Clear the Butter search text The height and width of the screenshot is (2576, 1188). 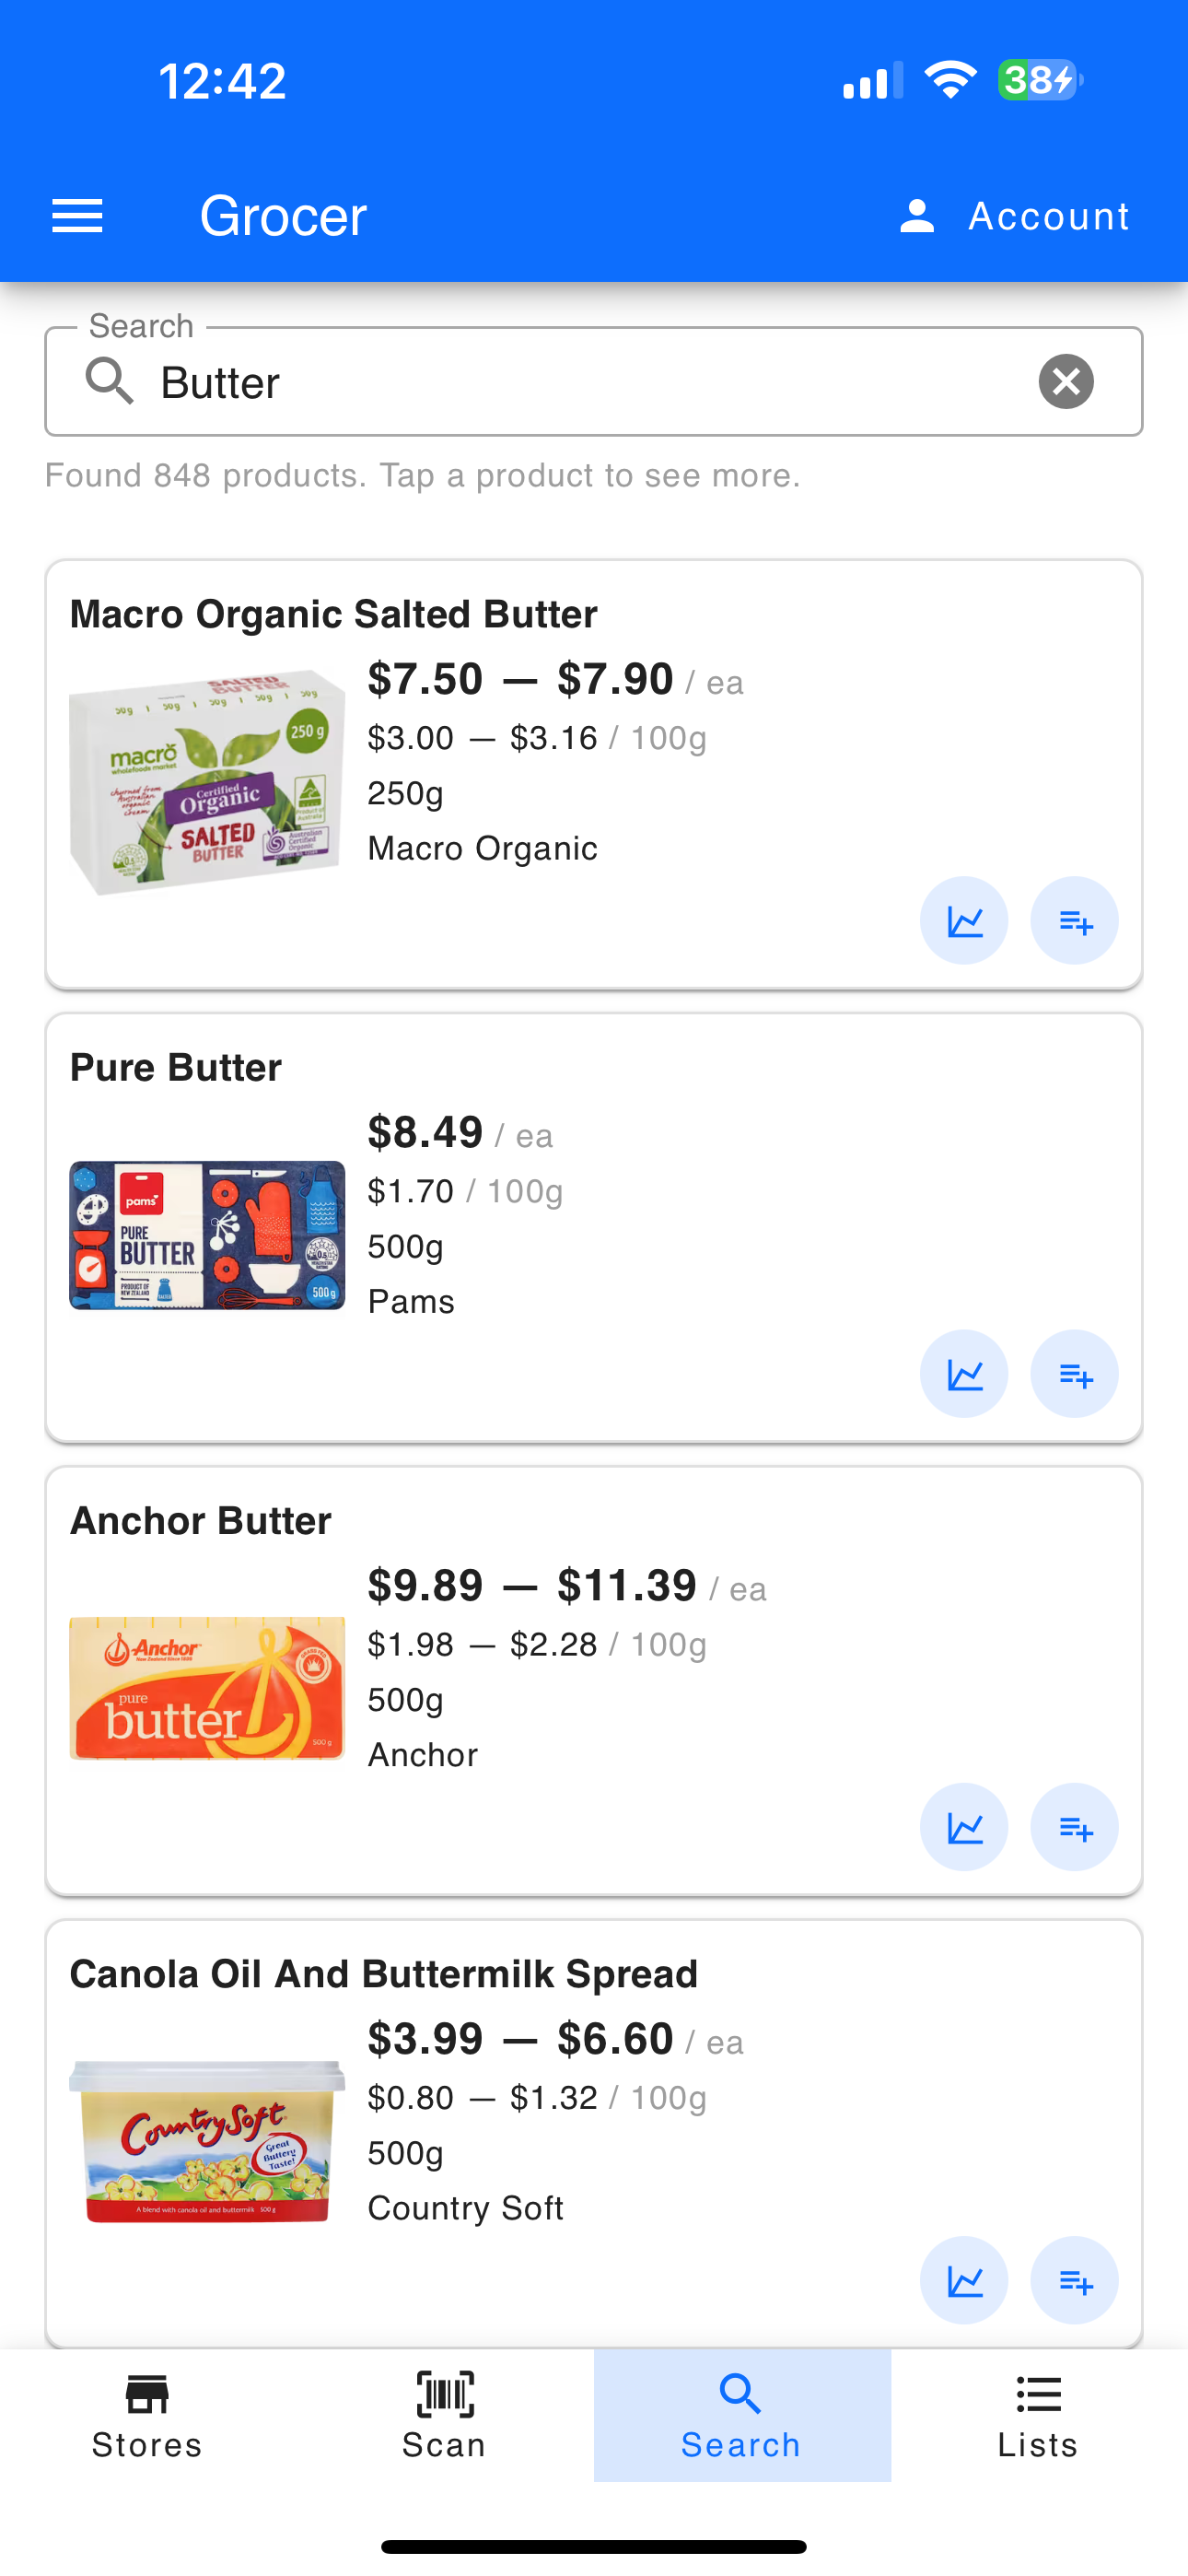(x=1066, y=382)
